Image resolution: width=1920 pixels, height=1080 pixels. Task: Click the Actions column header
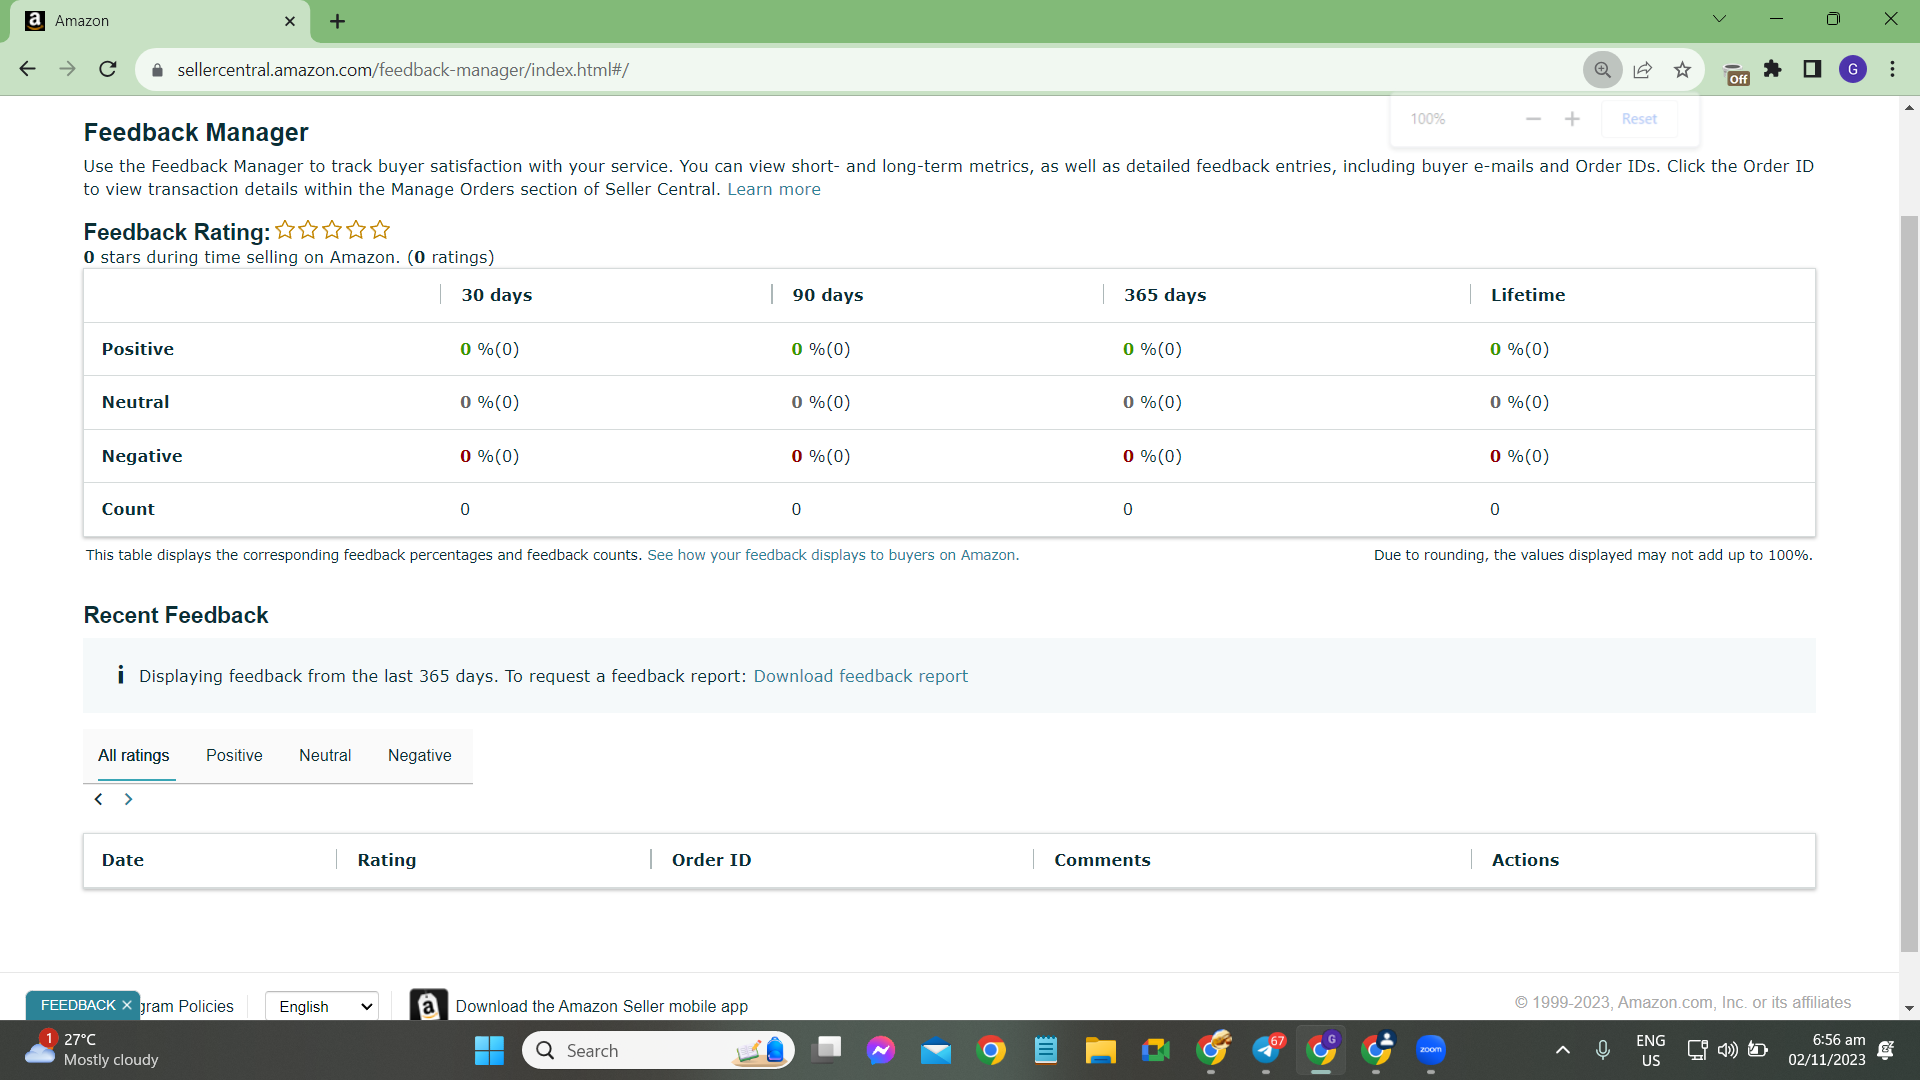(x=1525, y=860)
